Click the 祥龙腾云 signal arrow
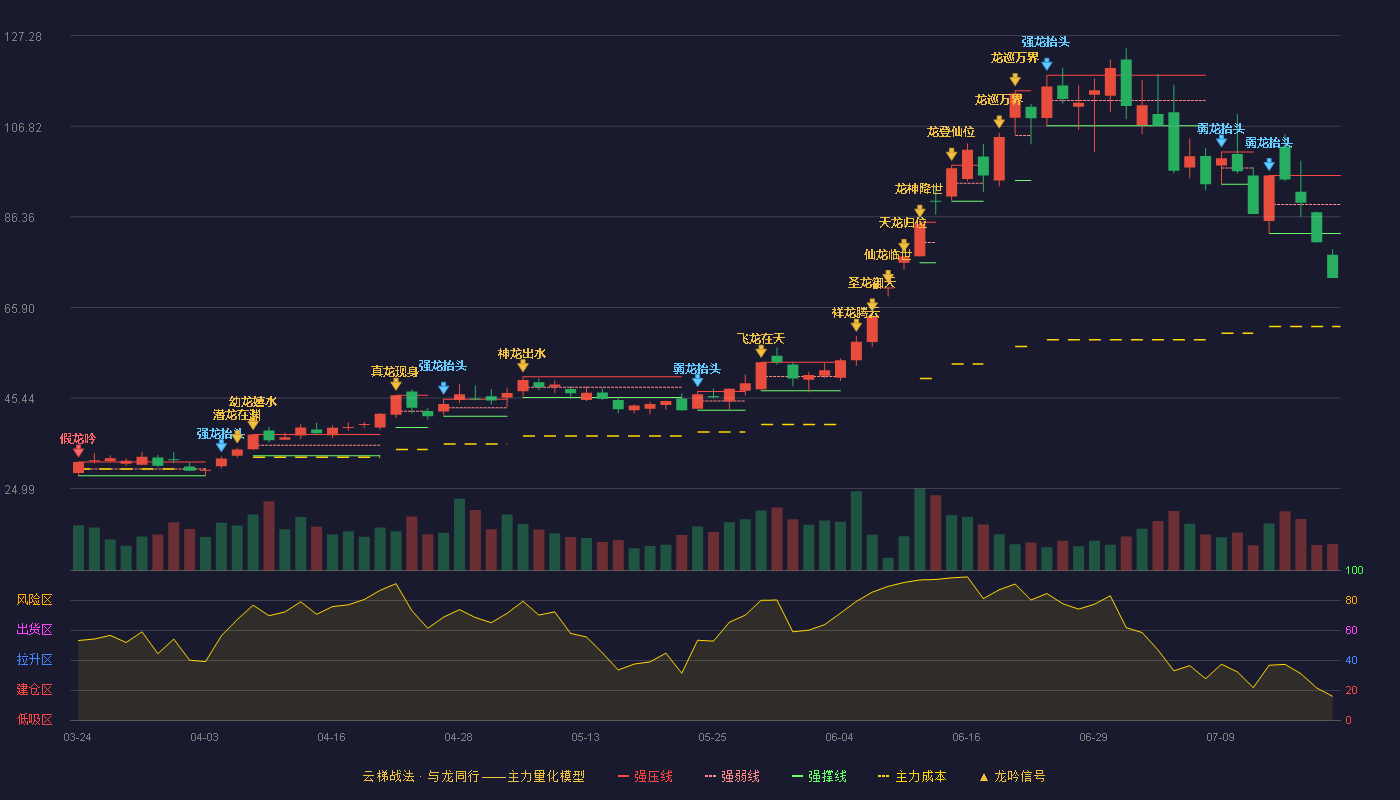Viewport: 1400px width, 800px height. (856, 325)
